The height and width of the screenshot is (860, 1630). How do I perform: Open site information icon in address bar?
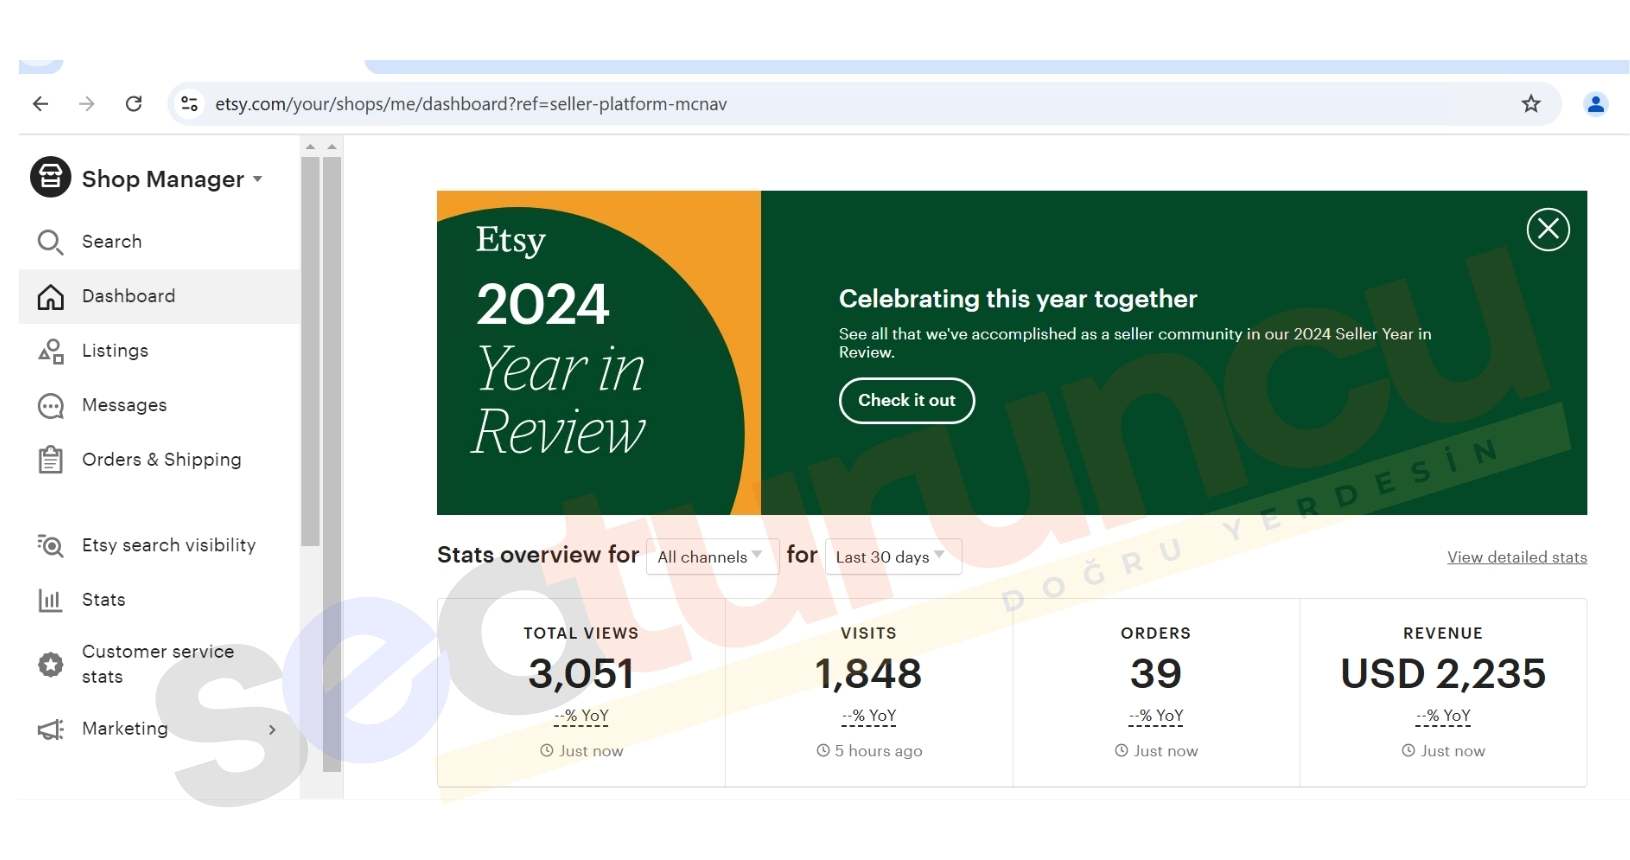click(x=189, y=104)
